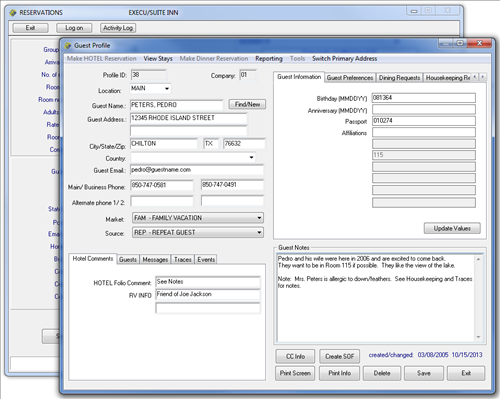
Task: Click Exit button in Reservations window
Action: pos(30,28)
